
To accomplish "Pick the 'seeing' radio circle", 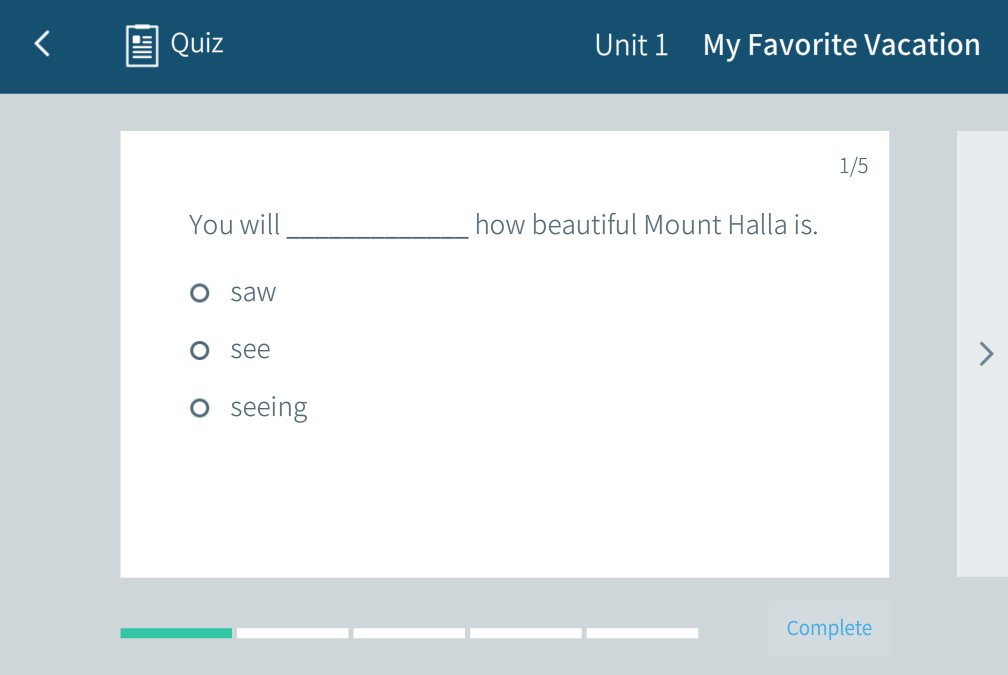I will (200, 408).
